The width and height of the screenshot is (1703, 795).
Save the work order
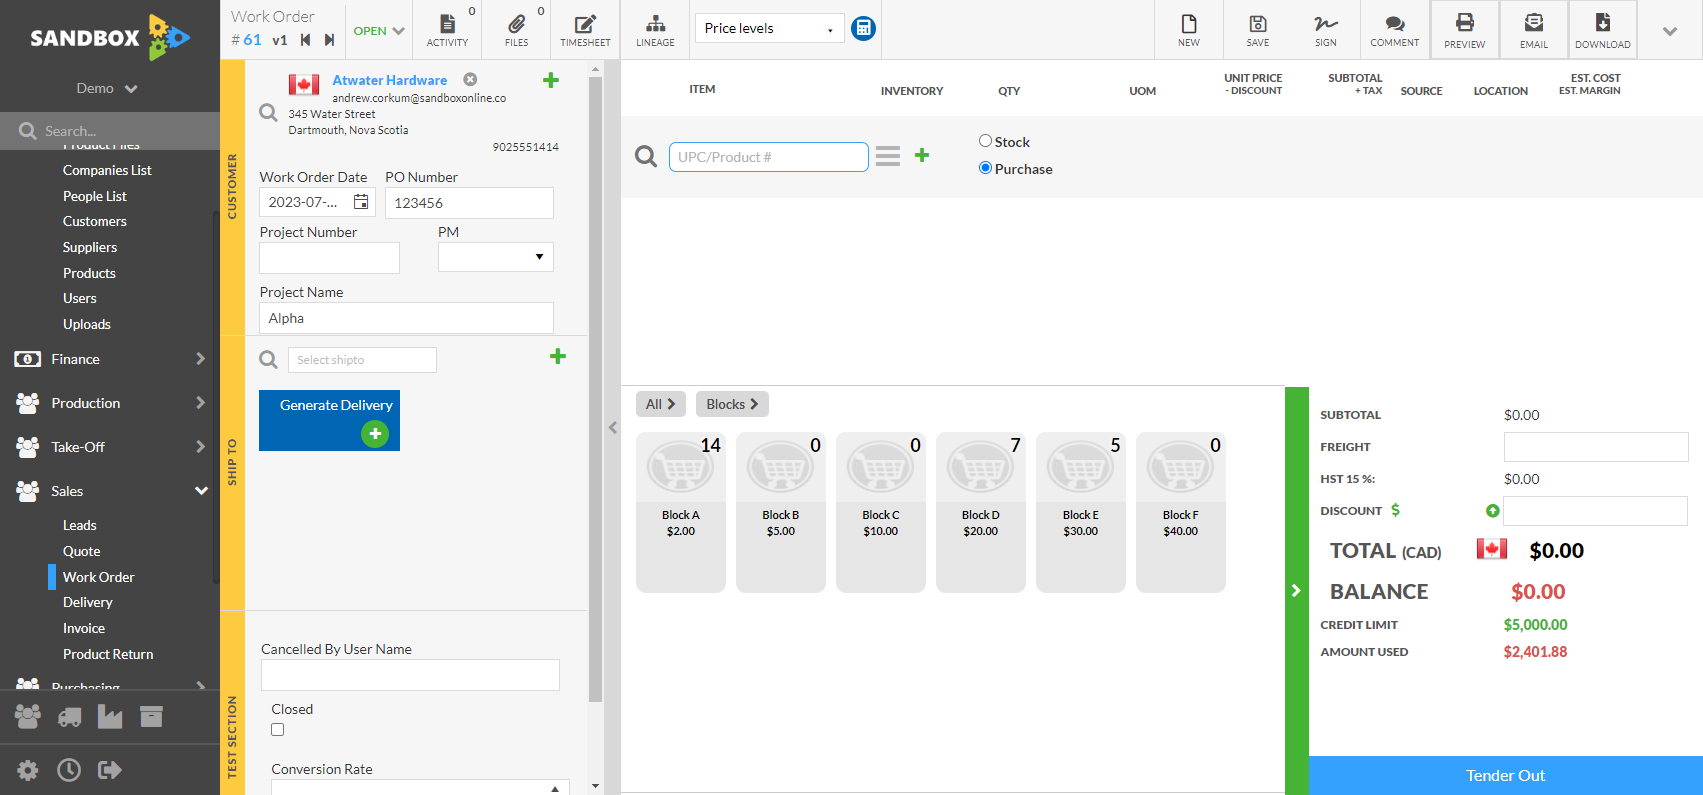[1258, 29]
